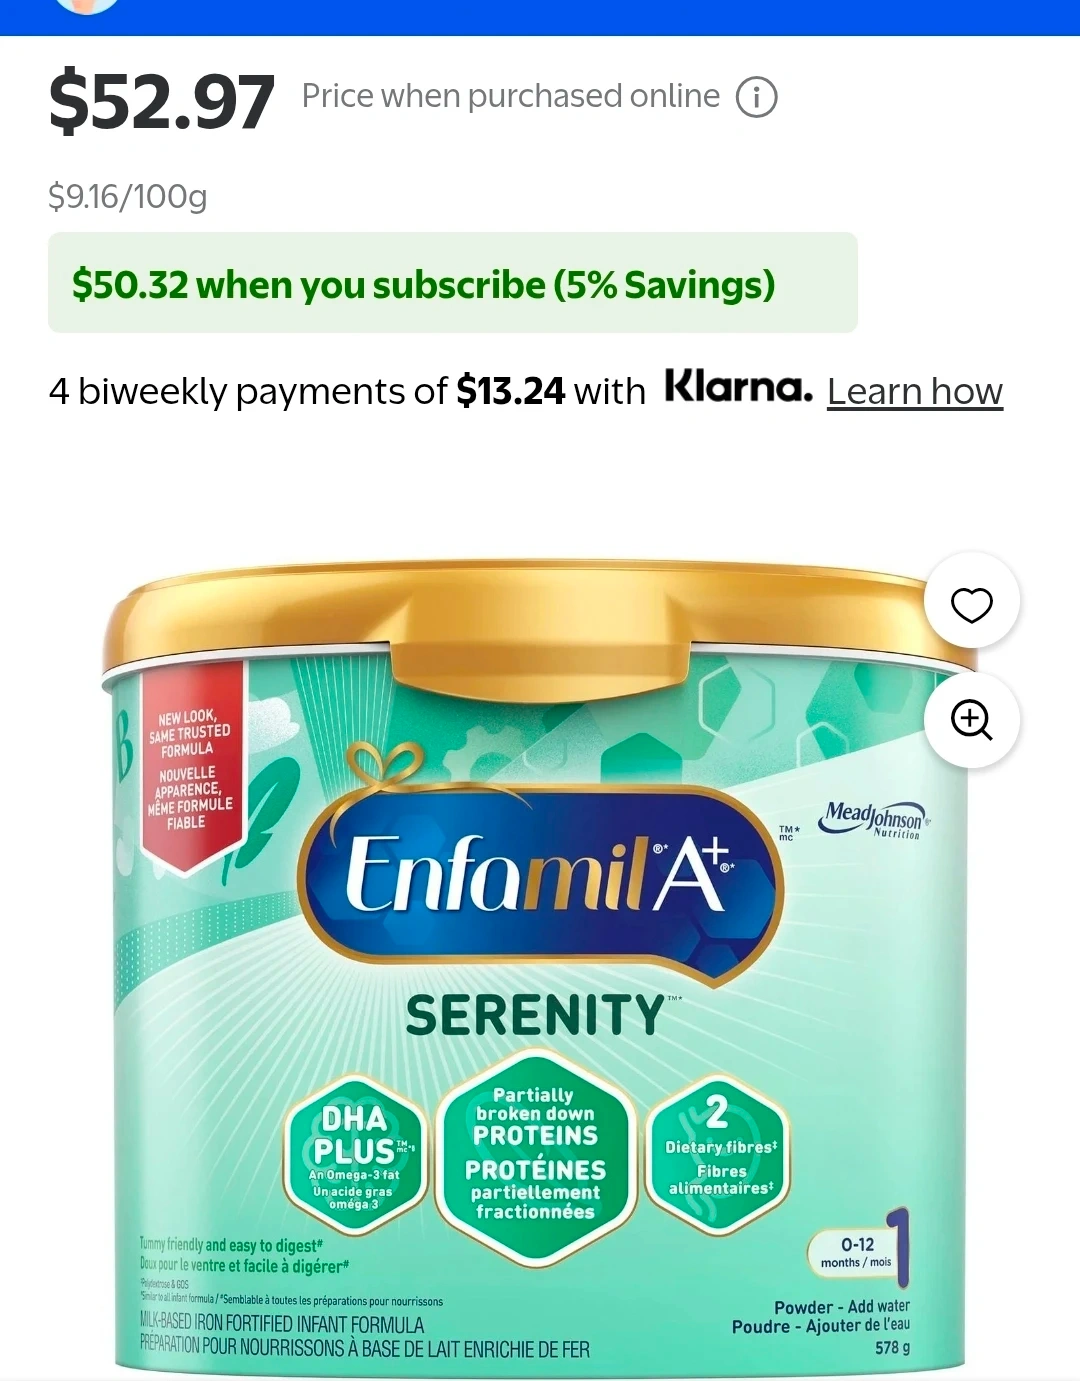Tap the blue header bar at the top
The height and width of the screenshot is (1381, 1080).
(540, 17)
